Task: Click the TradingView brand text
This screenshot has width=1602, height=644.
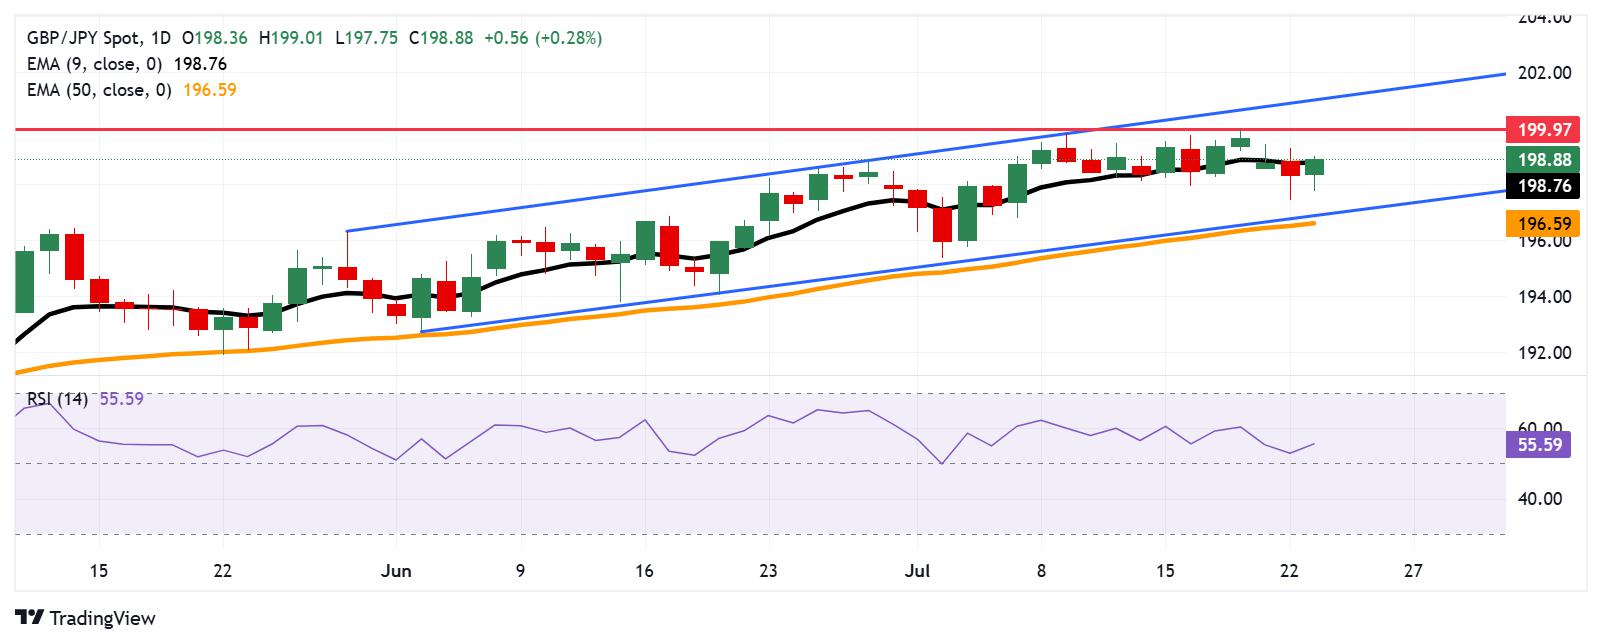Action: [102, 618]
